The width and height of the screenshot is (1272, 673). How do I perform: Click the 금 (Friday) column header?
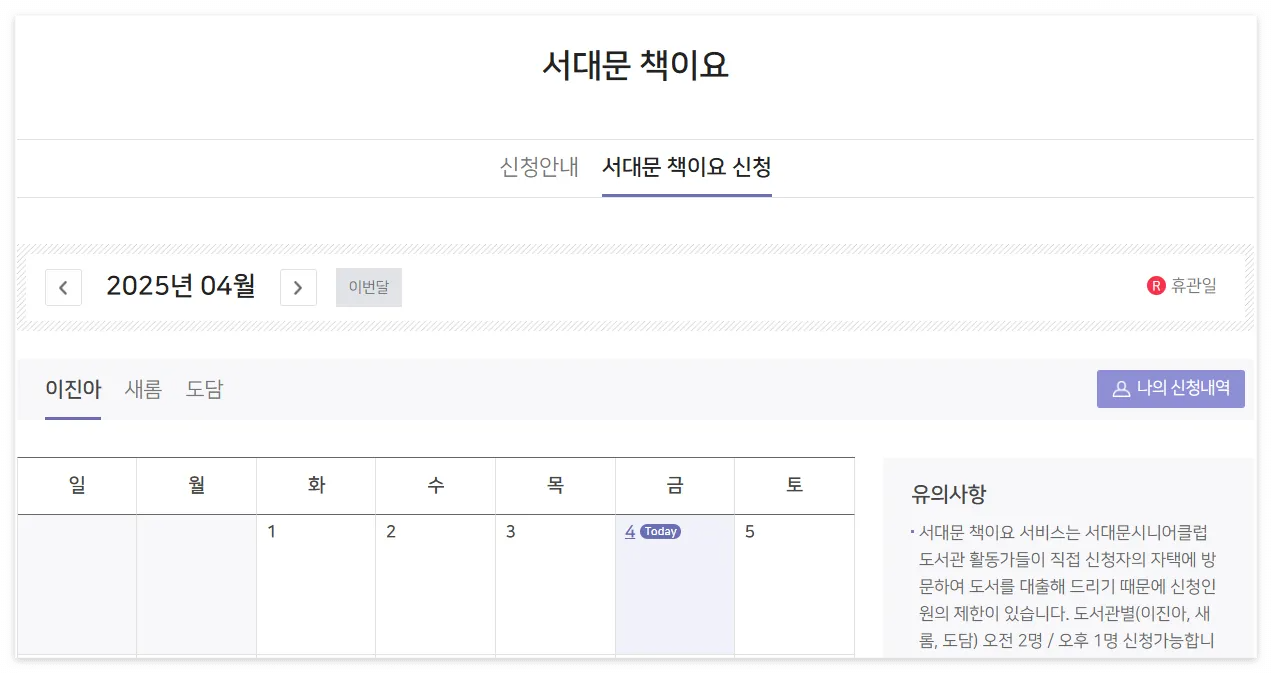pos(675,485)
